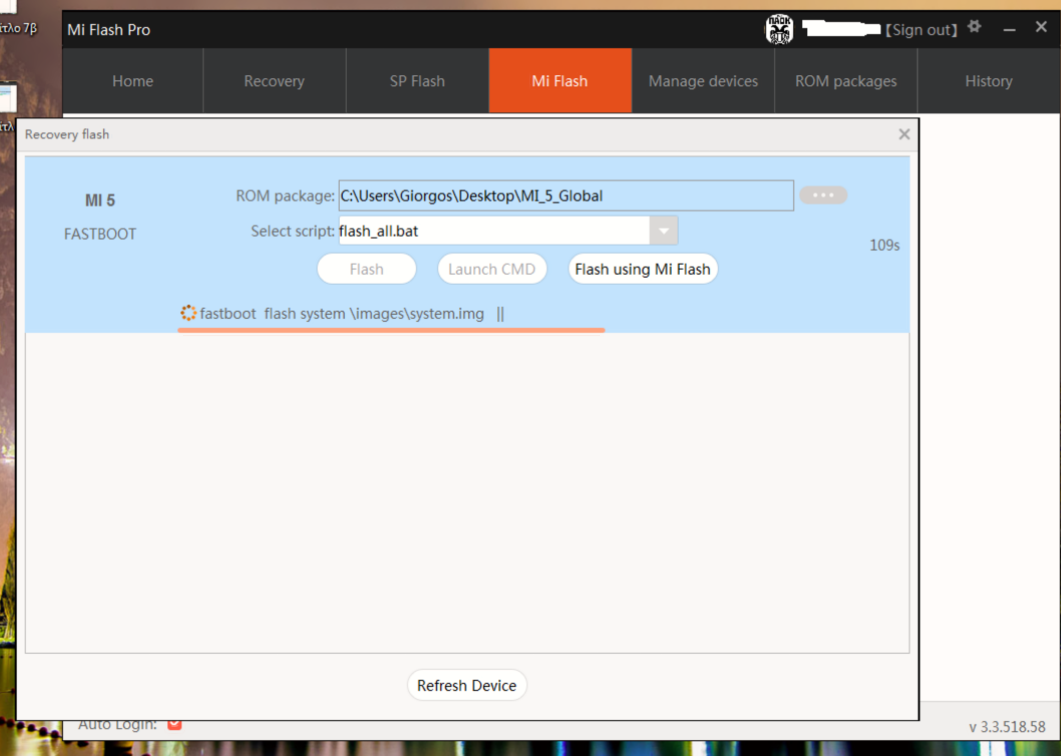
Task: Click the fastboot flash system command text
Action: pyautogui.click(x=342, y=313)
